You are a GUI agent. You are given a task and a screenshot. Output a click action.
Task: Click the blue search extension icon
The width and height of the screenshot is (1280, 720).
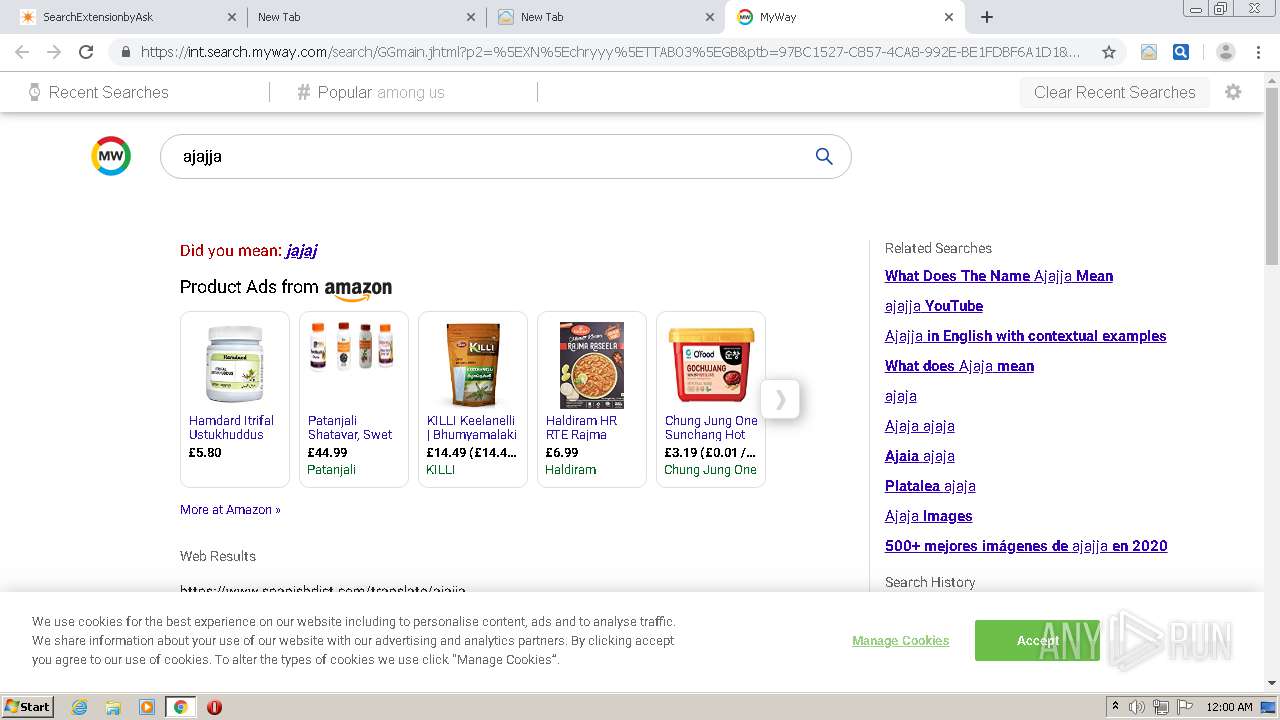pos(1181,52)
